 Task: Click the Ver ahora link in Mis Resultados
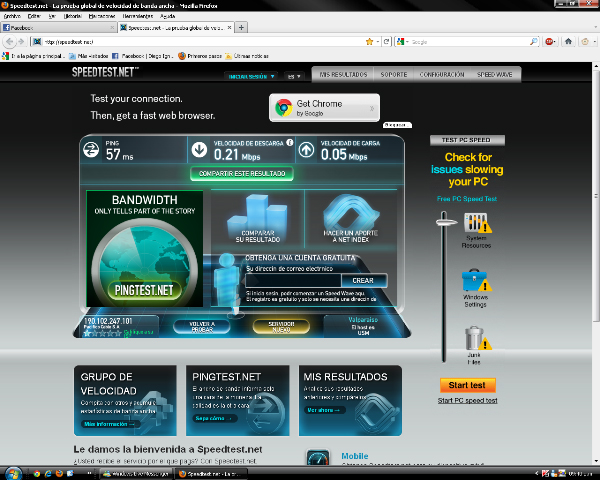coord(323,410)
